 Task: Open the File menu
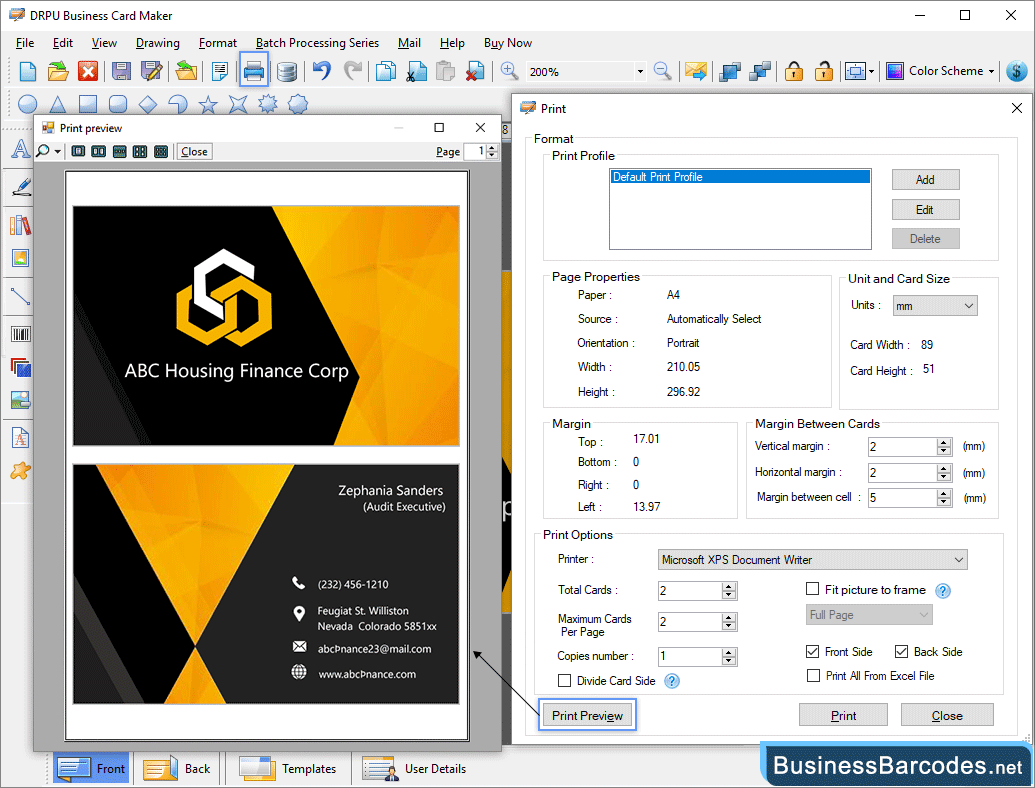(25, 43)
